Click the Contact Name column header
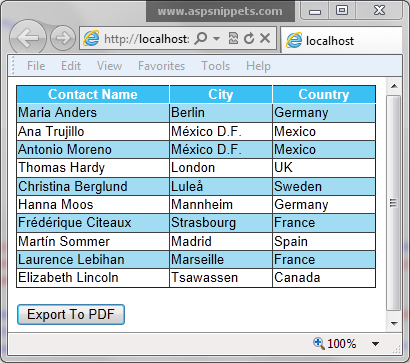Image resolution: width=410 pixels, height=363 pixels. 93,94
